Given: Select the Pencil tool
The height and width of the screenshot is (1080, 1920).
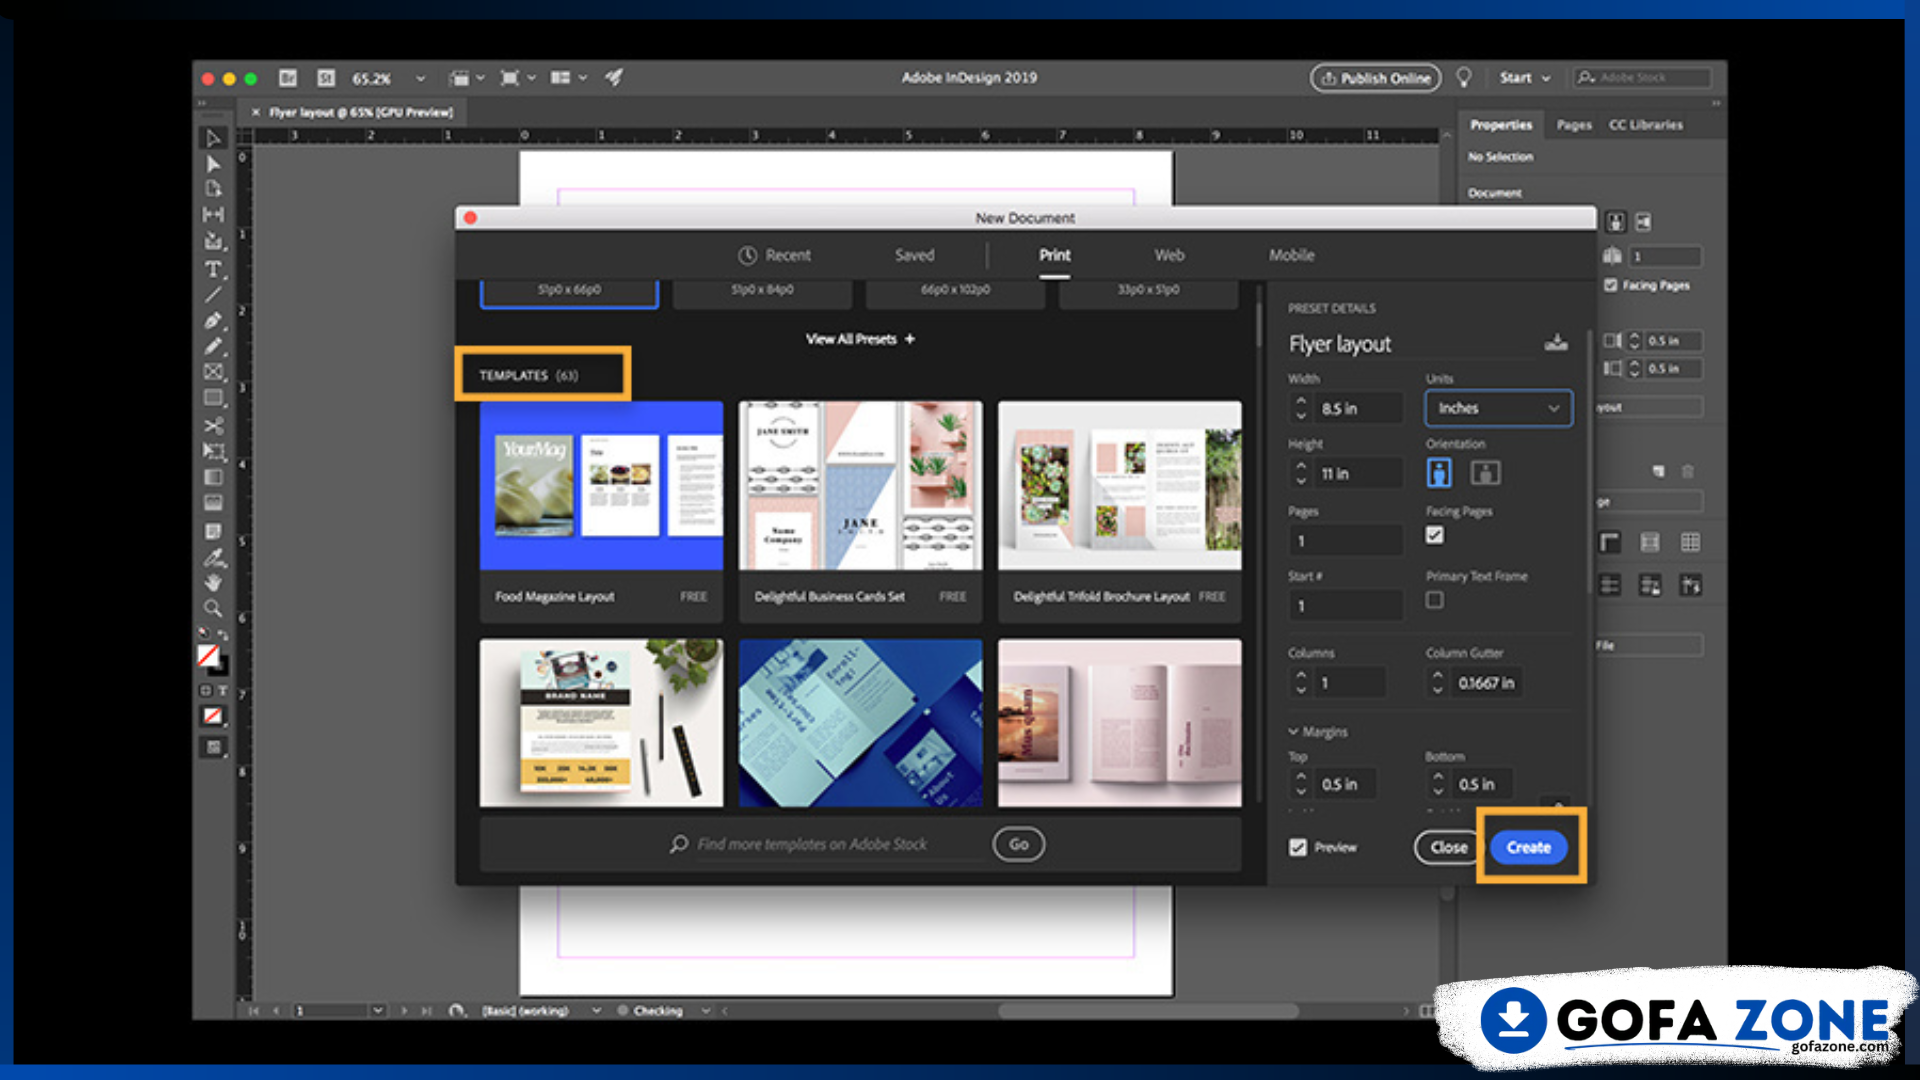Looking at the screenshot, I should [213, 346].
